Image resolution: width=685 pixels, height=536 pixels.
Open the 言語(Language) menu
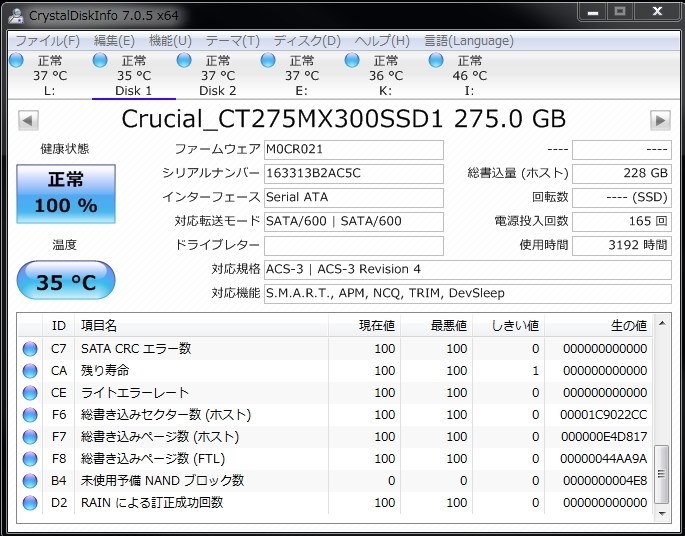(x=469, y=41)
